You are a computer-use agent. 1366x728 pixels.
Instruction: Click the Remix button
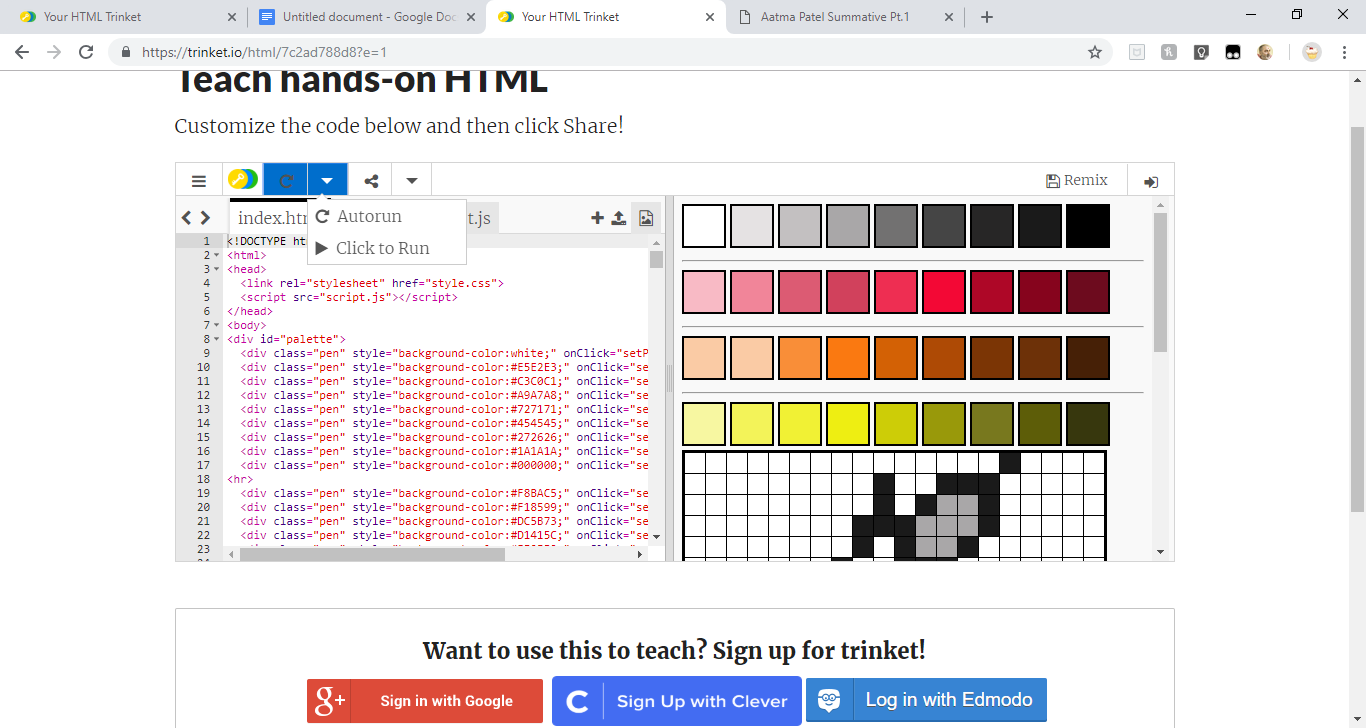coord(1077,181)
